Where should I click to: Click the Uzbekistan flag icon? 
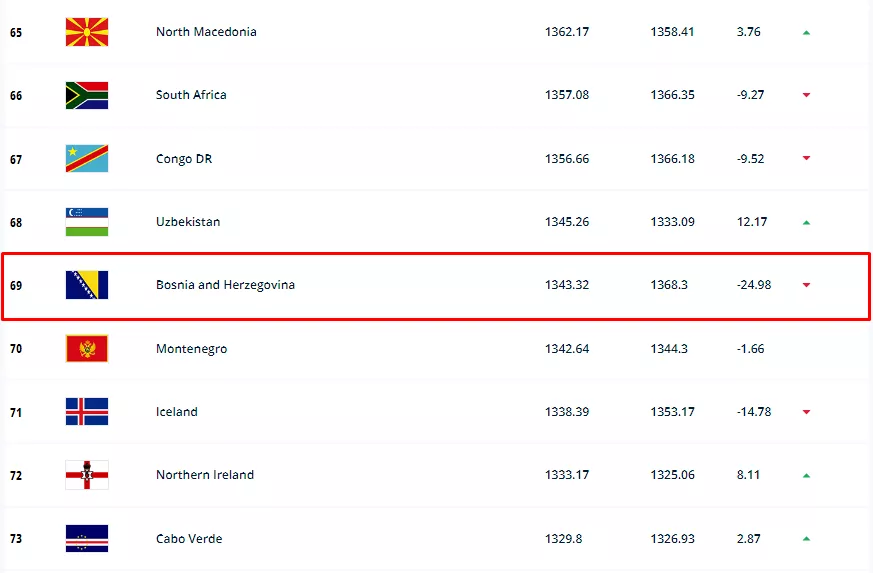tap(87, 222)
